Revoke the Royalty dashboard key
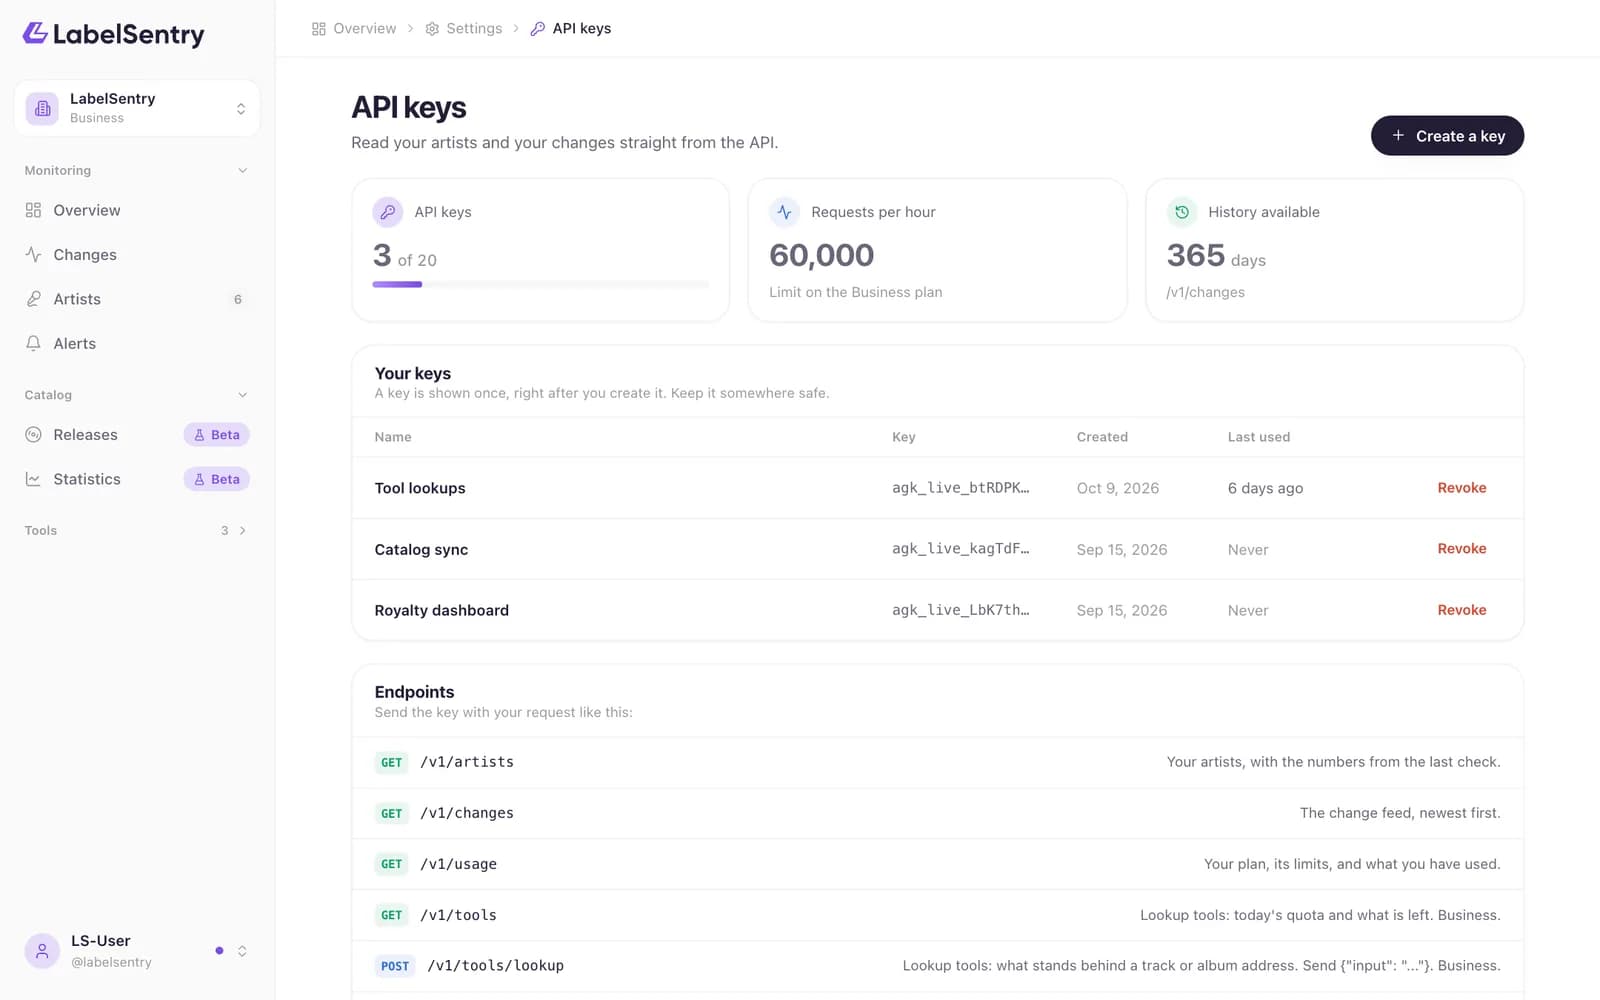 click(x=1461, y=610)
